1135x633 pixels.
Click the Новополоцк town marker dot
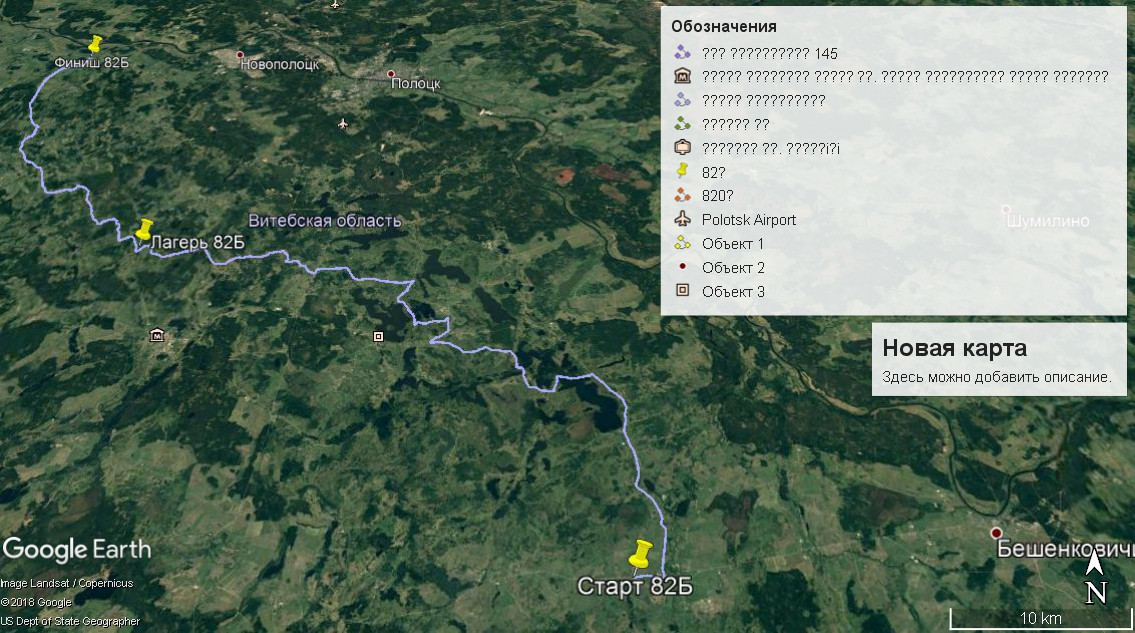tap(240, 55)
